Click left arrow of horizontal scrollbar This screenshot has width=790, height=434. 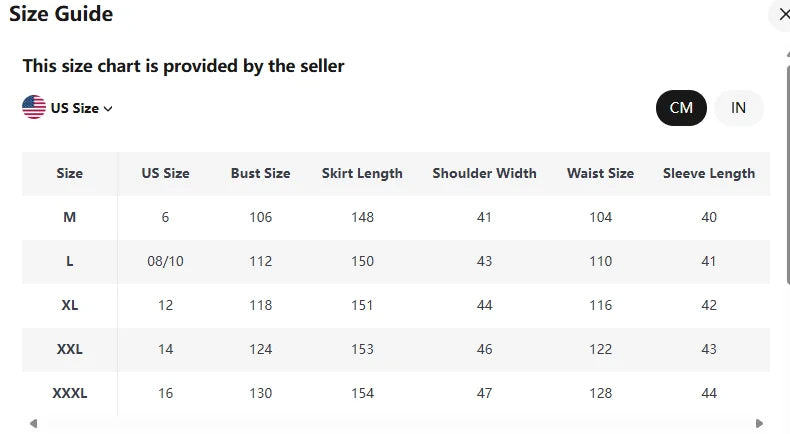click(32, 423)
